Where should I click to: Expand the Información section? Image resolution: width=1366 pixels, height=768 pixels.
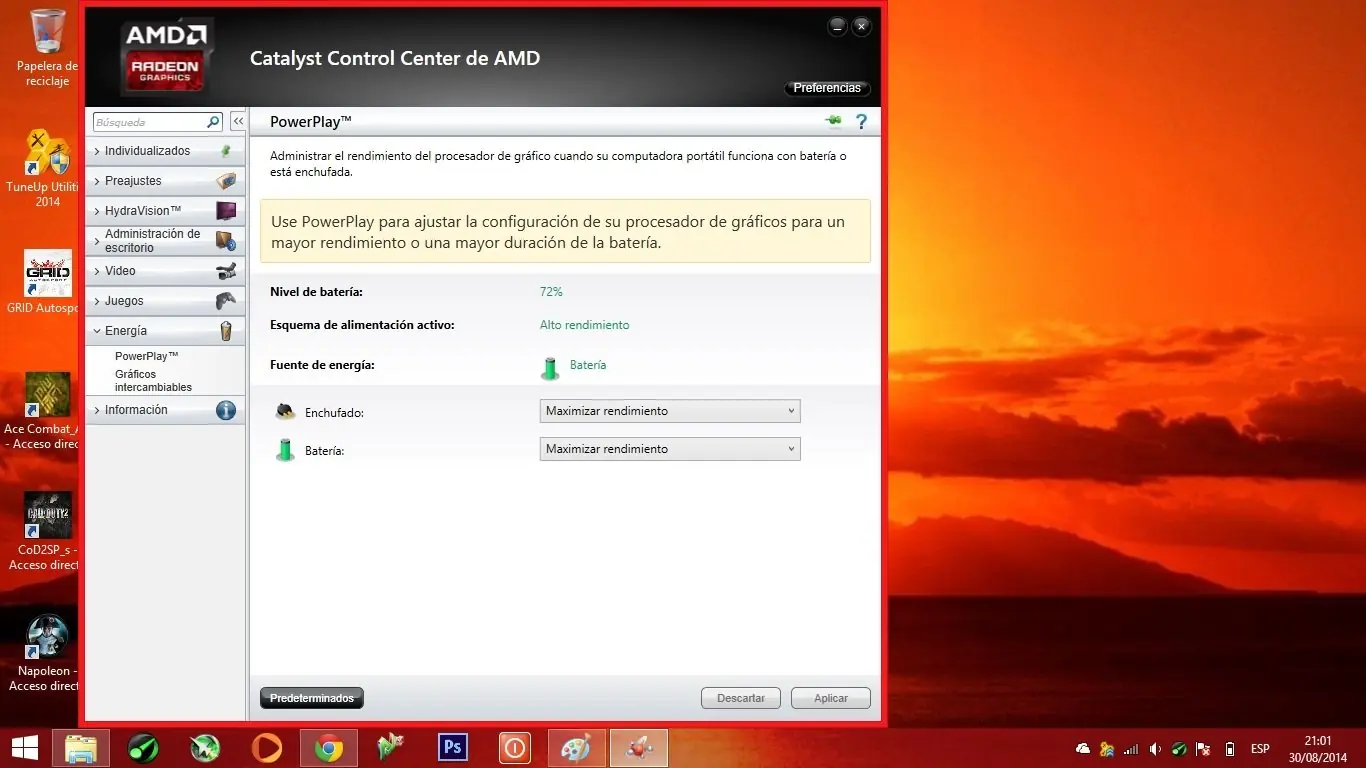[165, 410]
